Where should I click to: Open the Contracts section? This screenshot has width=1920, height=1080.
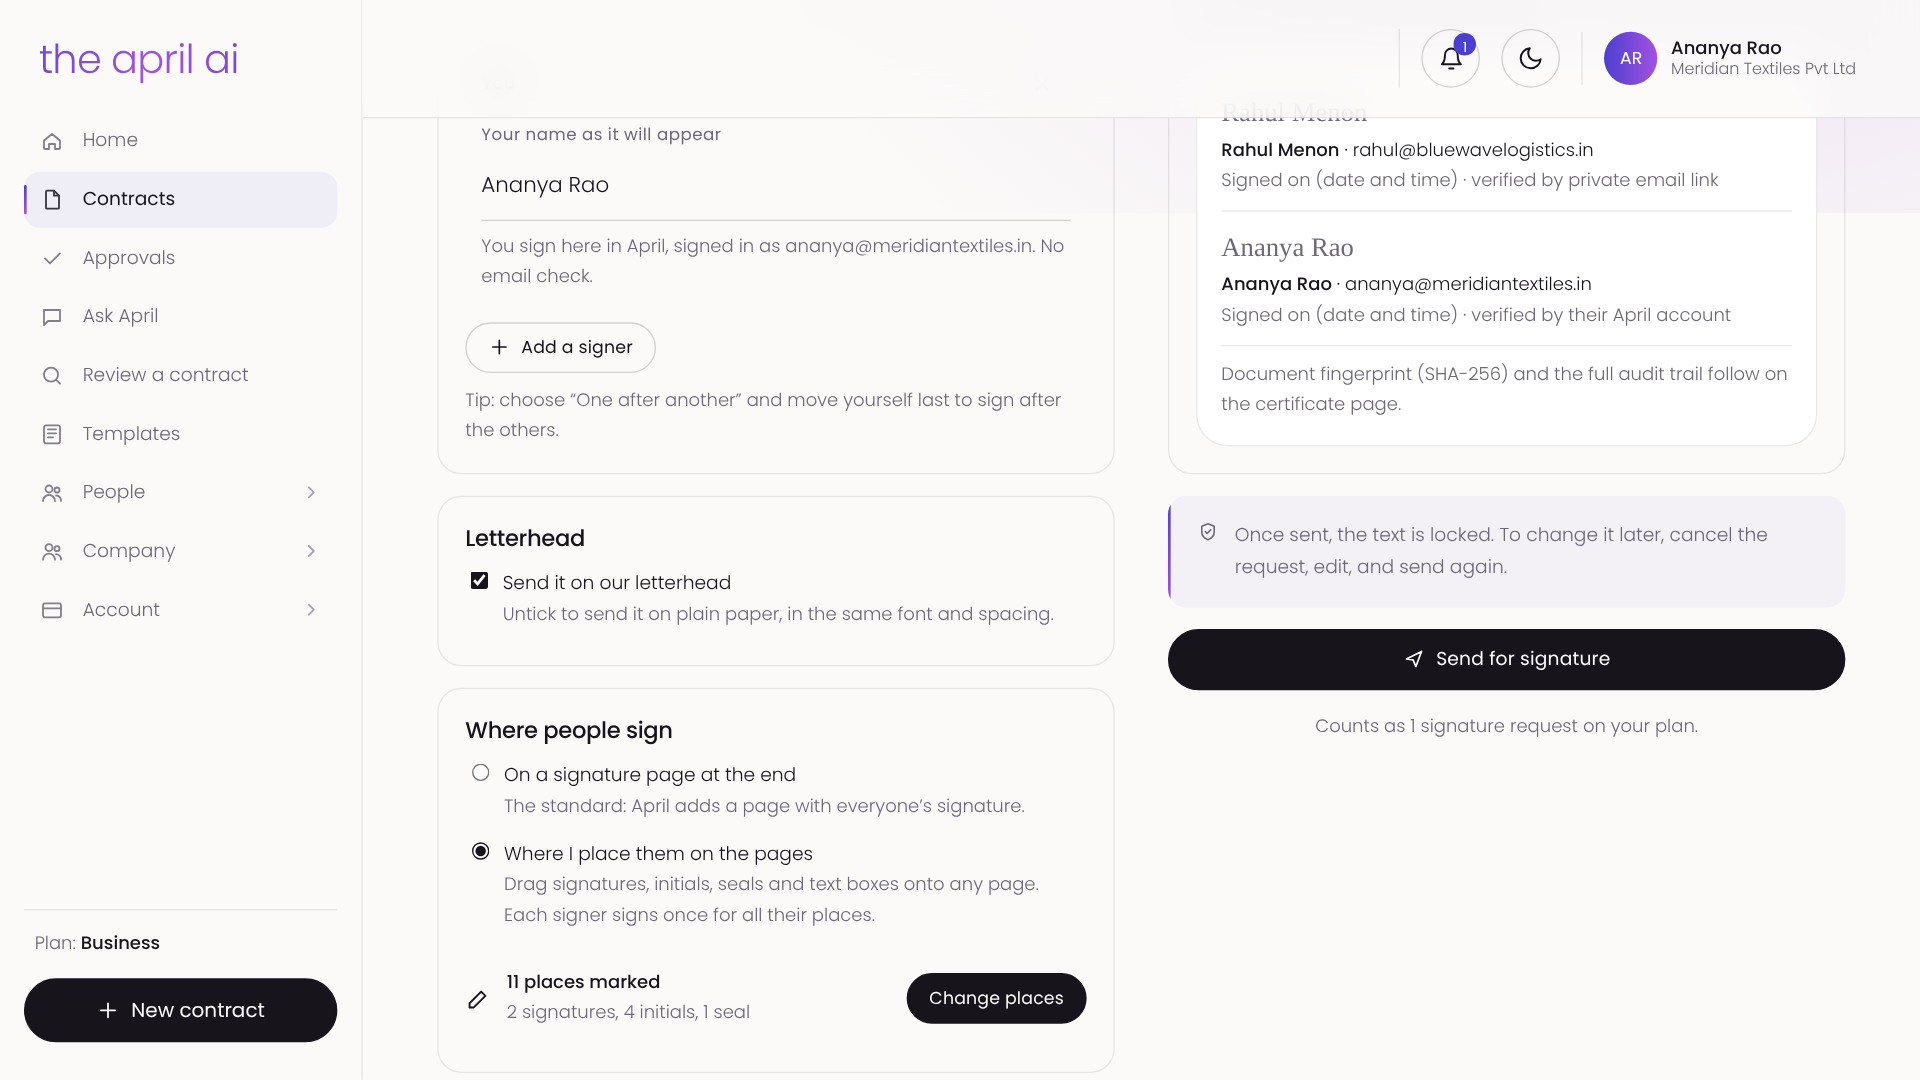(181, 199)
